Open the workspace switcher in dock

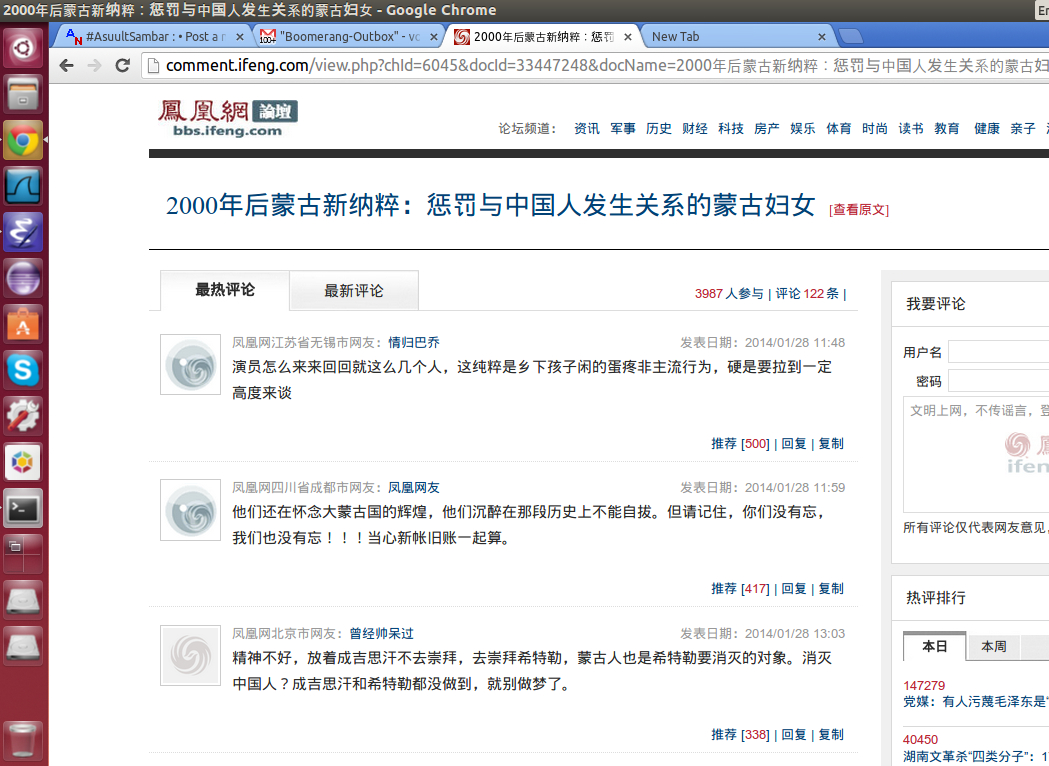coord(23,553)
